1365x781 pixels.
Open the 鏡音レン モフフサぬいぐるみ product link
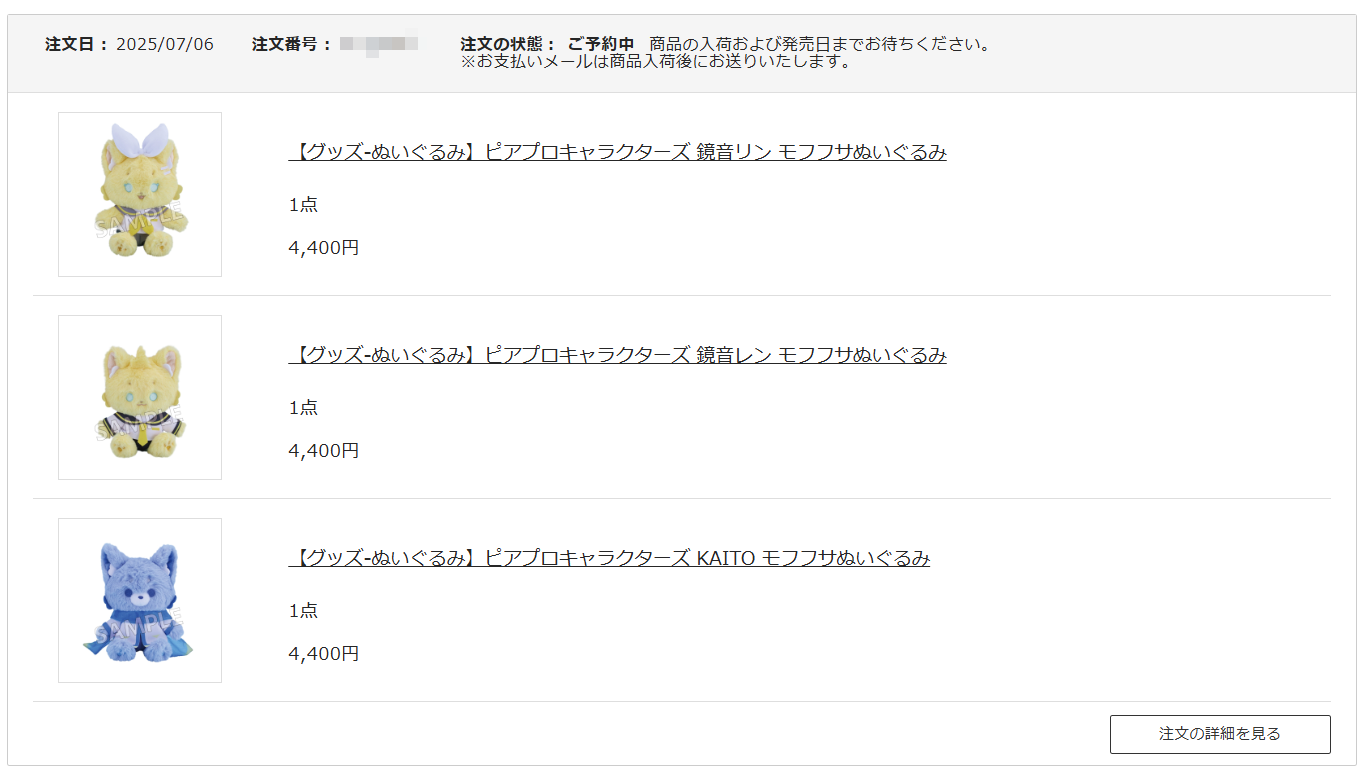point(617,355)
